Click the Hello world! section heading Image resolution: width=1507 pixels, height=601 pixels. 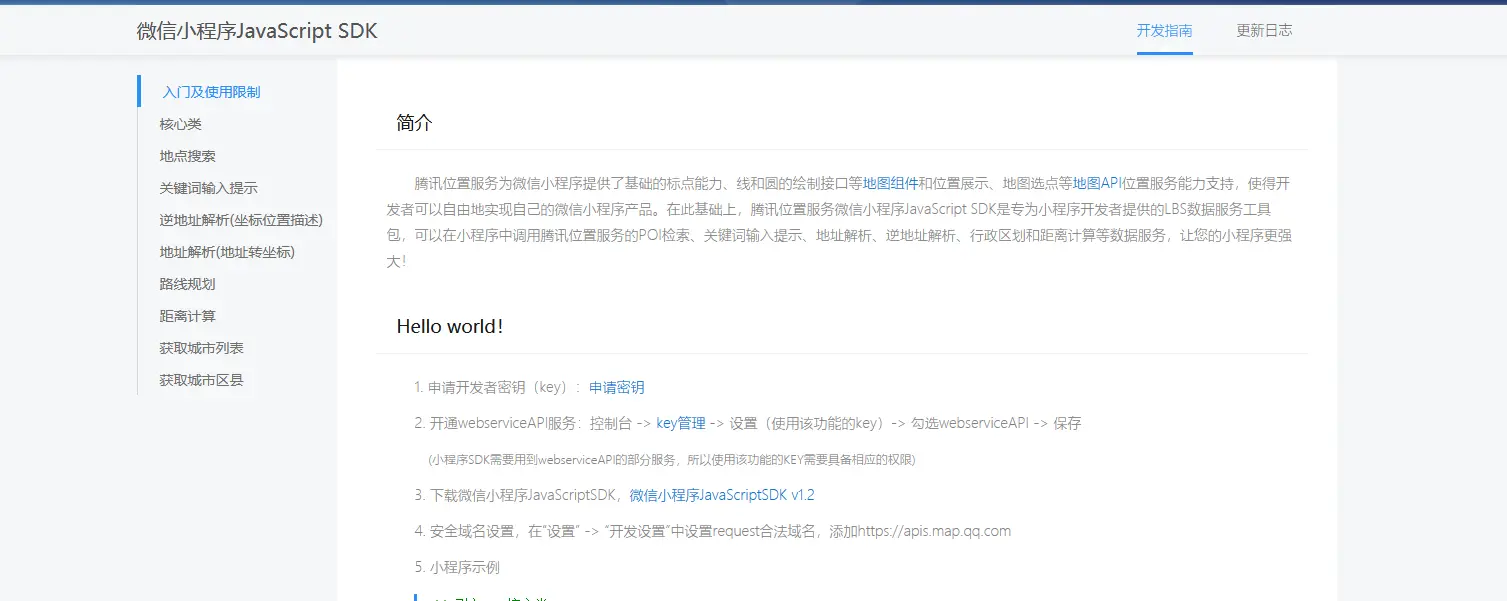tap(450, 326)
